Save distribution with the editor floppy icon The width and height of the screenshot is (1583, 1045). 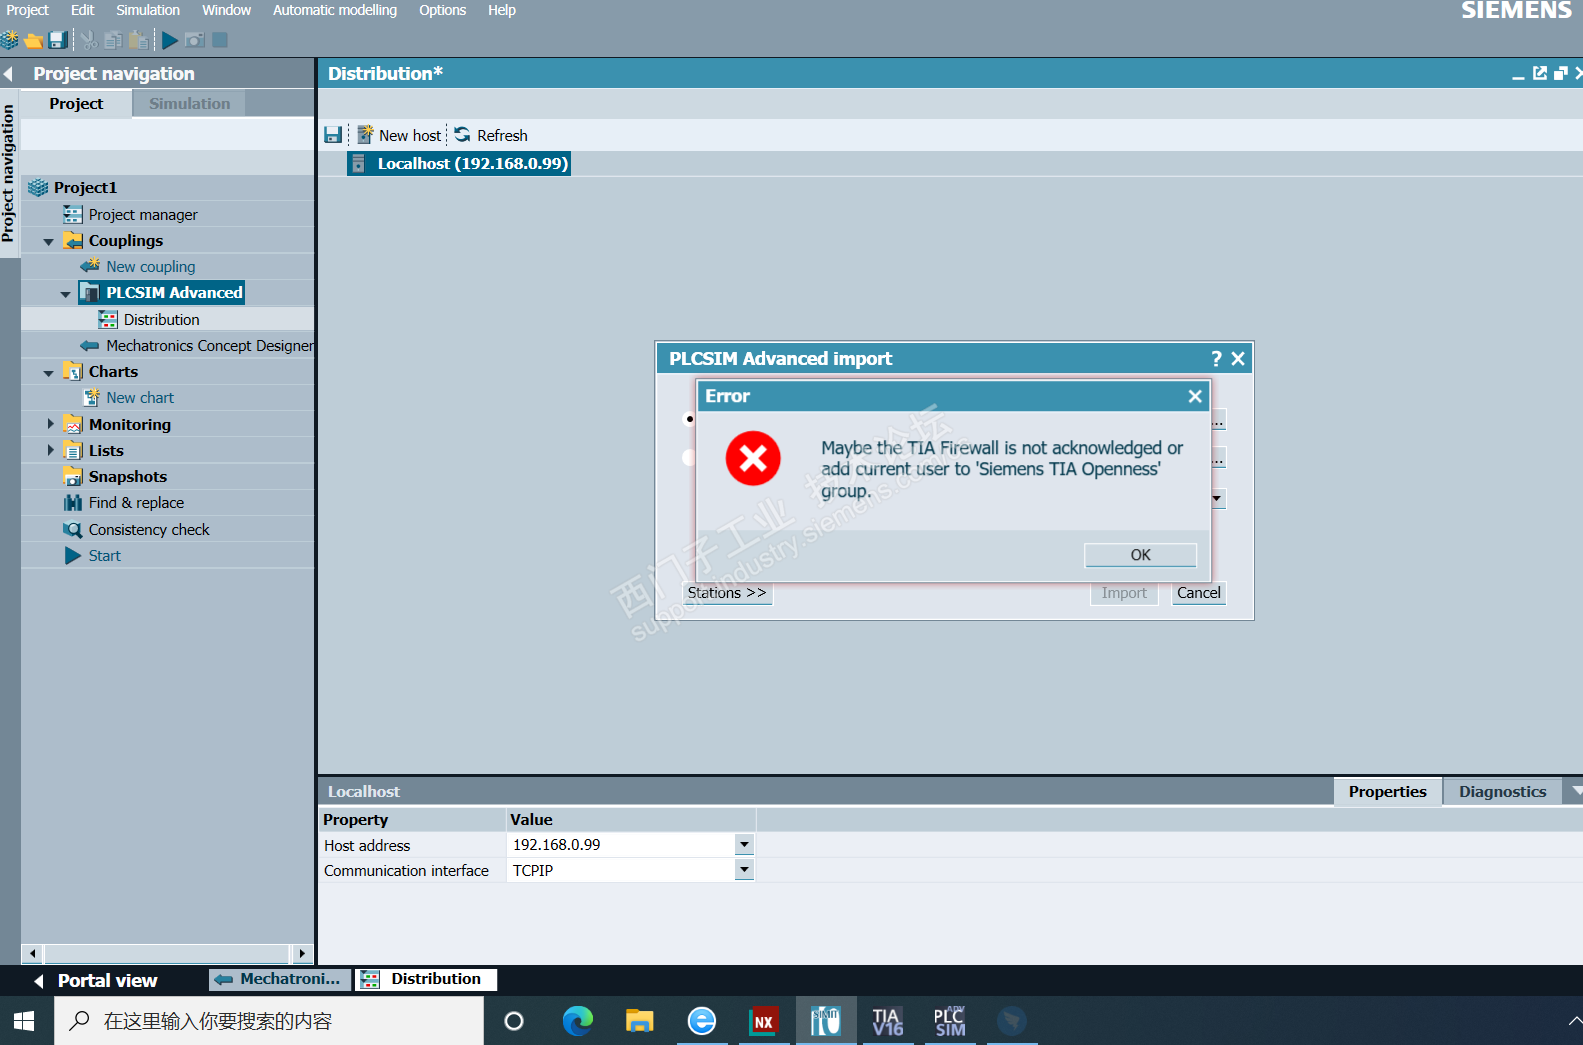[333, 135]
